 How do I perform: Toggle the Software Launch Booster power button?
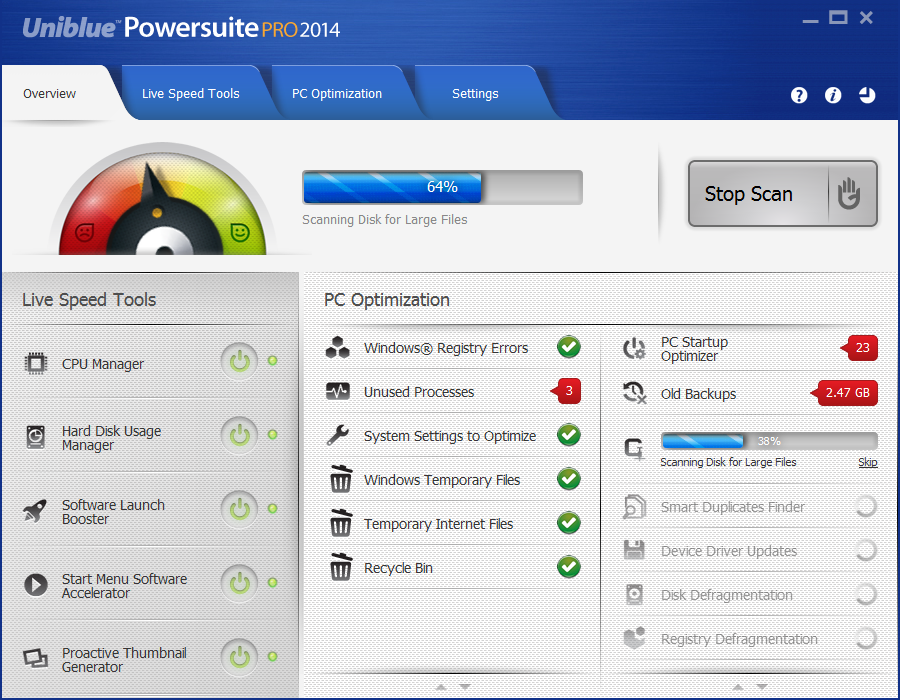click(x=239, y=510)
